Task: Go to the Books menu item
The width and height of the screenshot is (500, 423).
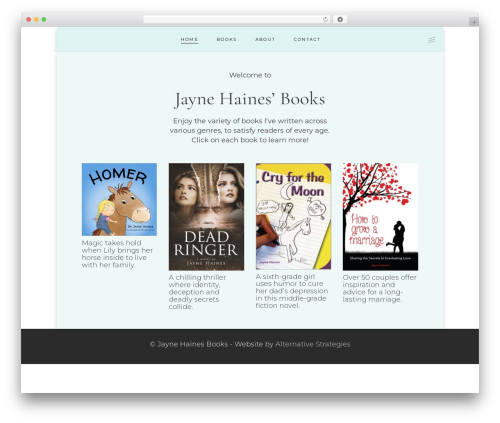Action: 226,39
